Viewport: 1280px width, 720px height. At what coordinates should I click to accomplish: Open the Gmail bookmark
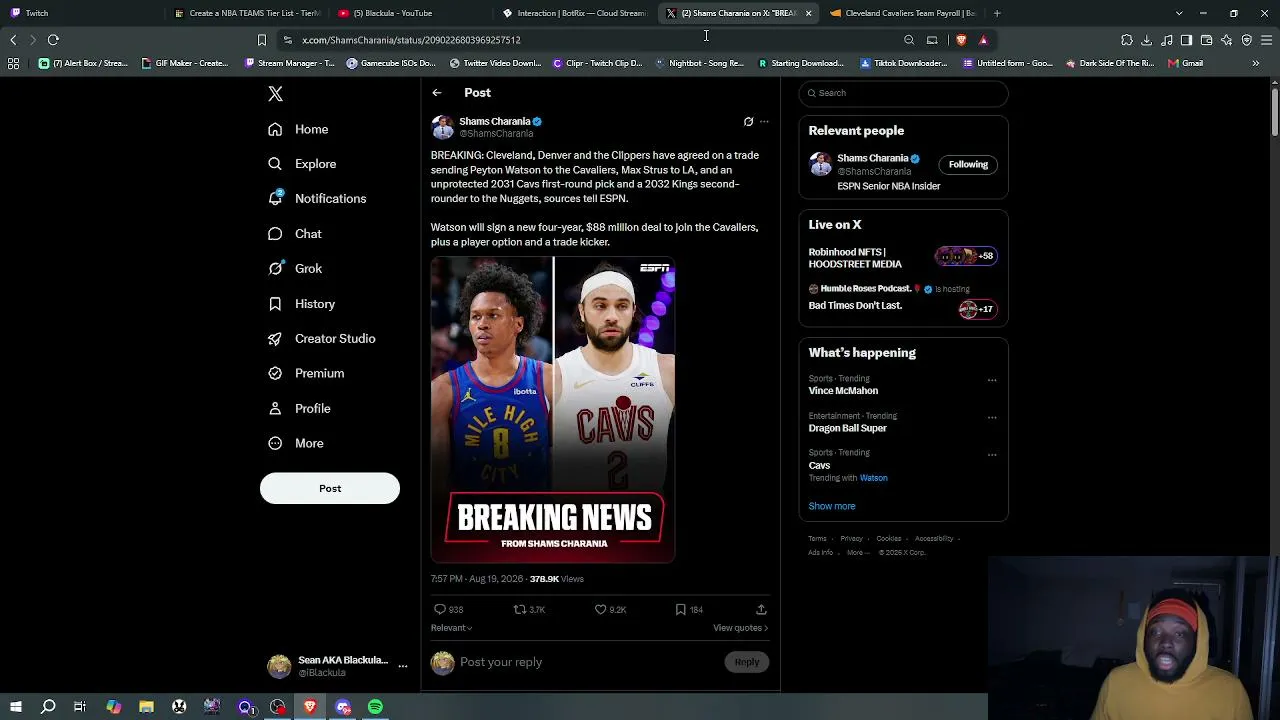click(x=1184, y=63)
